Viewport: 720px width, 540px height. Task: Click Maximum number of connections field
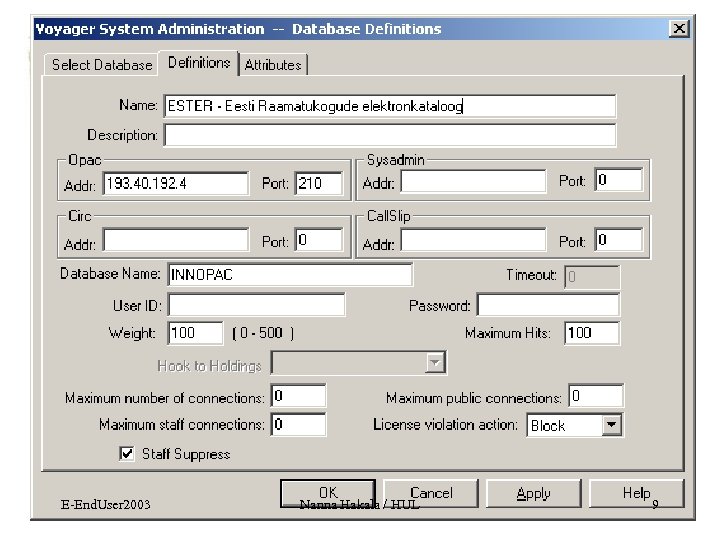click(x=298, y=396)
